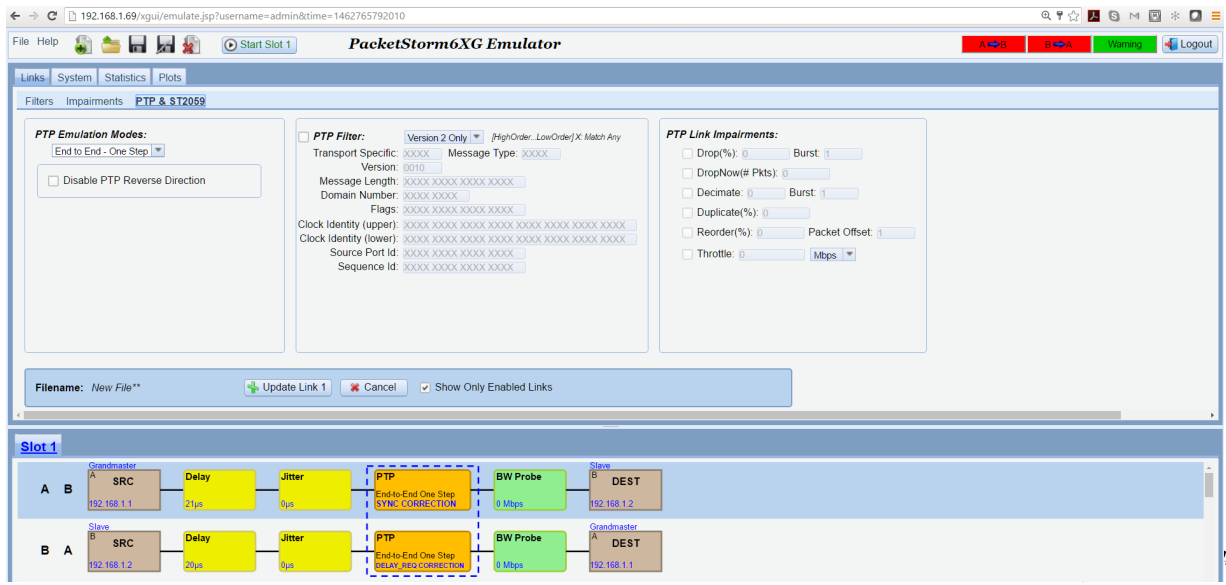Enable the Drop(%) impairment checkbox

[x=687, y=154]
